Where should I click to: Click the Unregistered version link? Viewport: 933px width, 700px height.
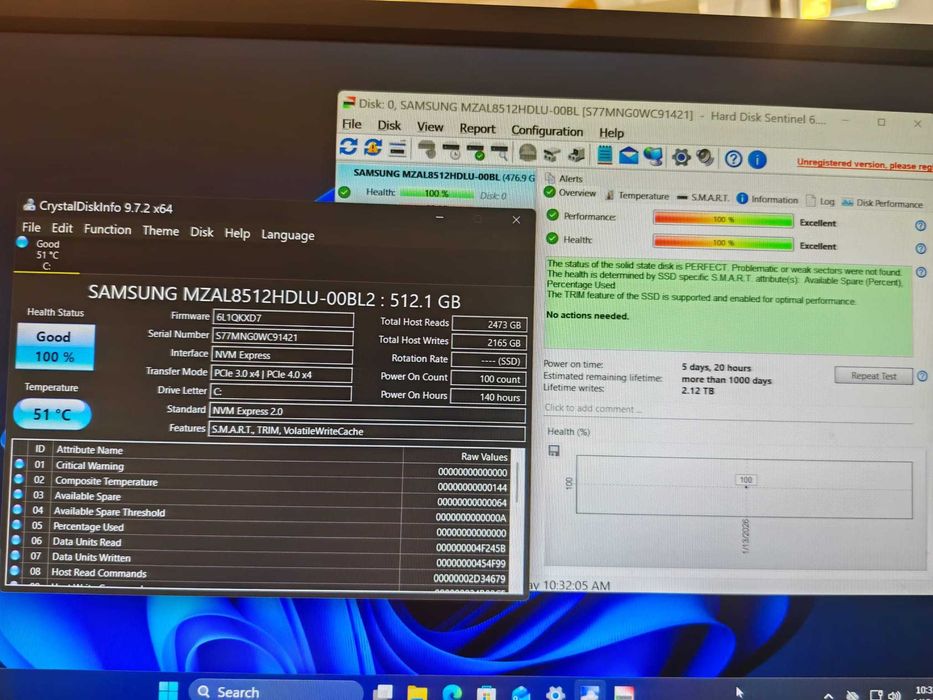(x=865, y=164)
